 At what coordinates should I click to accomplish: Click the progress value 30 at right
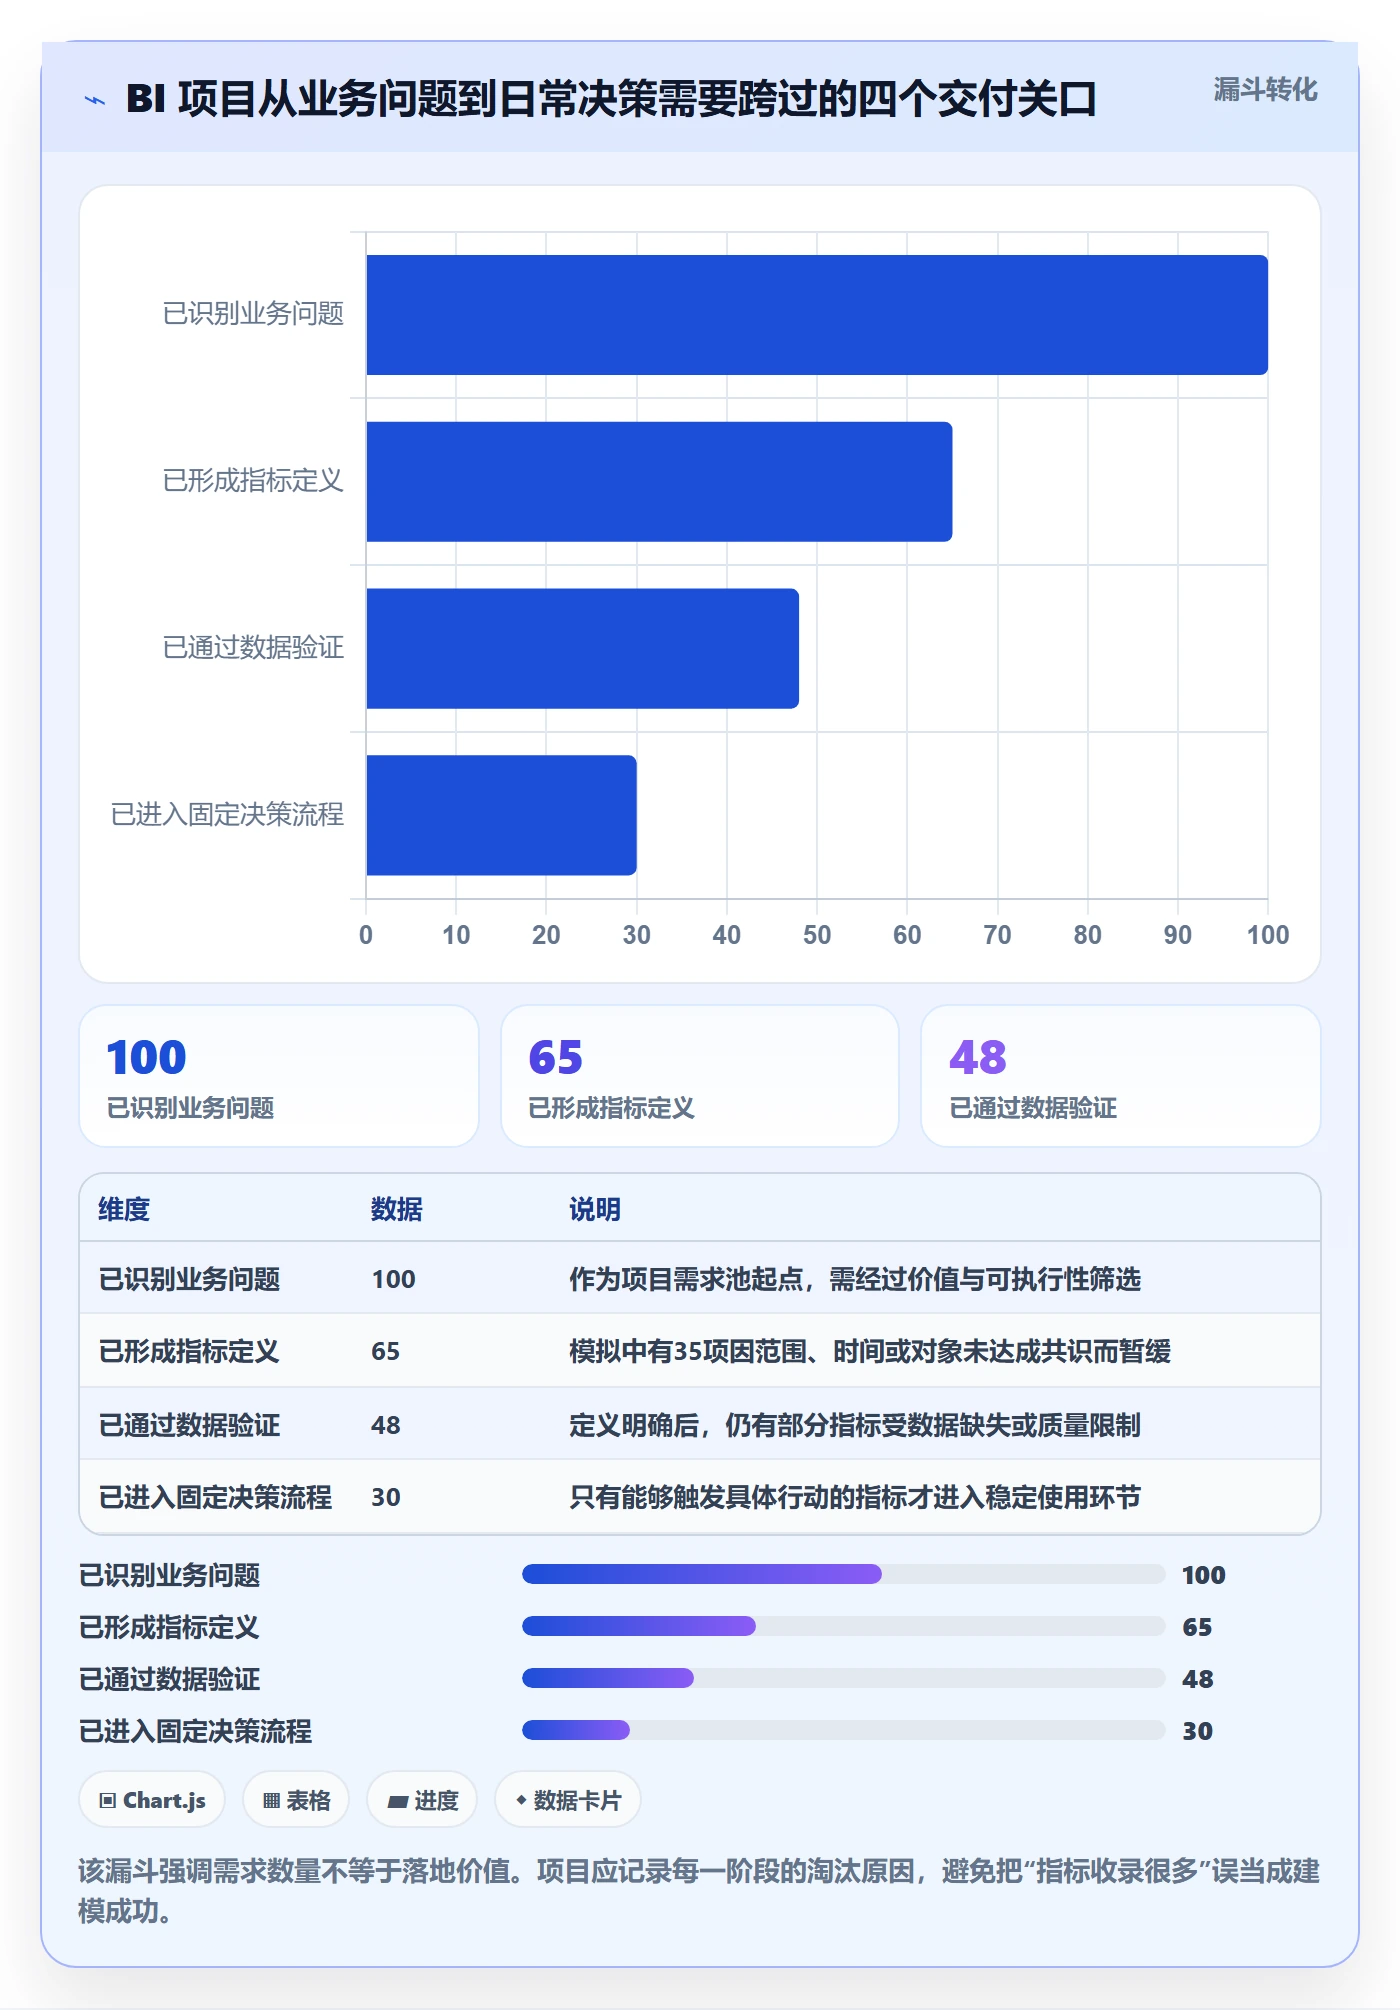point(1197,1731)
